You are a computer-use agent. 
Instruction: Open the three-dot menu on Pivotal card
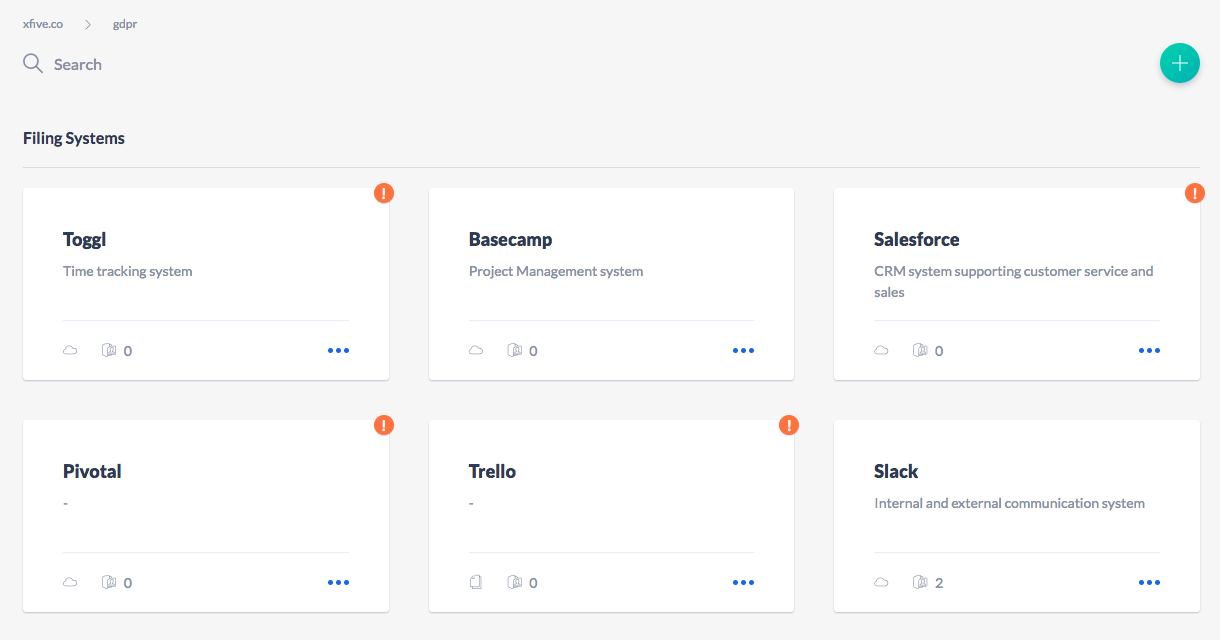point(338,583)
